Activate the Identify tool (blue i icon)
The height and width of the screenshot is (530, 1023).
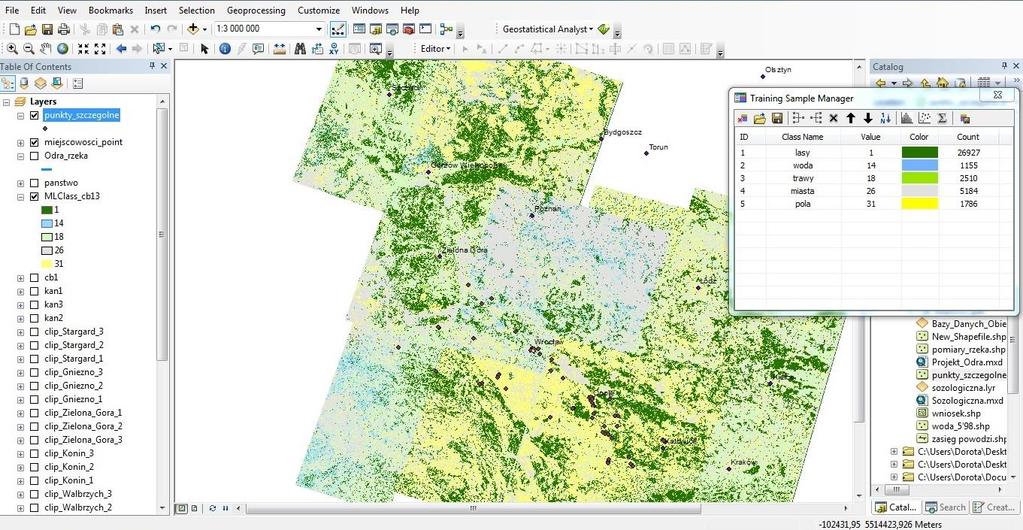225,48
